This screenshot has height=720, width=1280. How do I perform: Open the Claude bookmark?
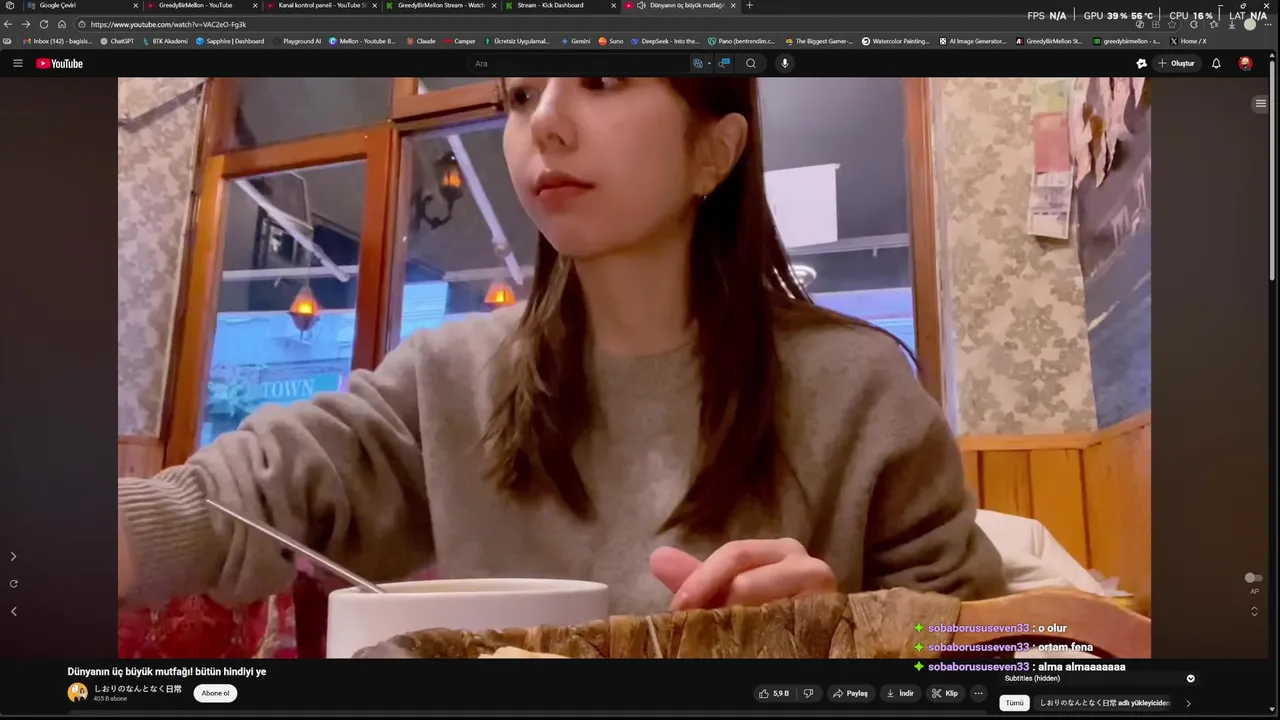[x=420, y=41]
